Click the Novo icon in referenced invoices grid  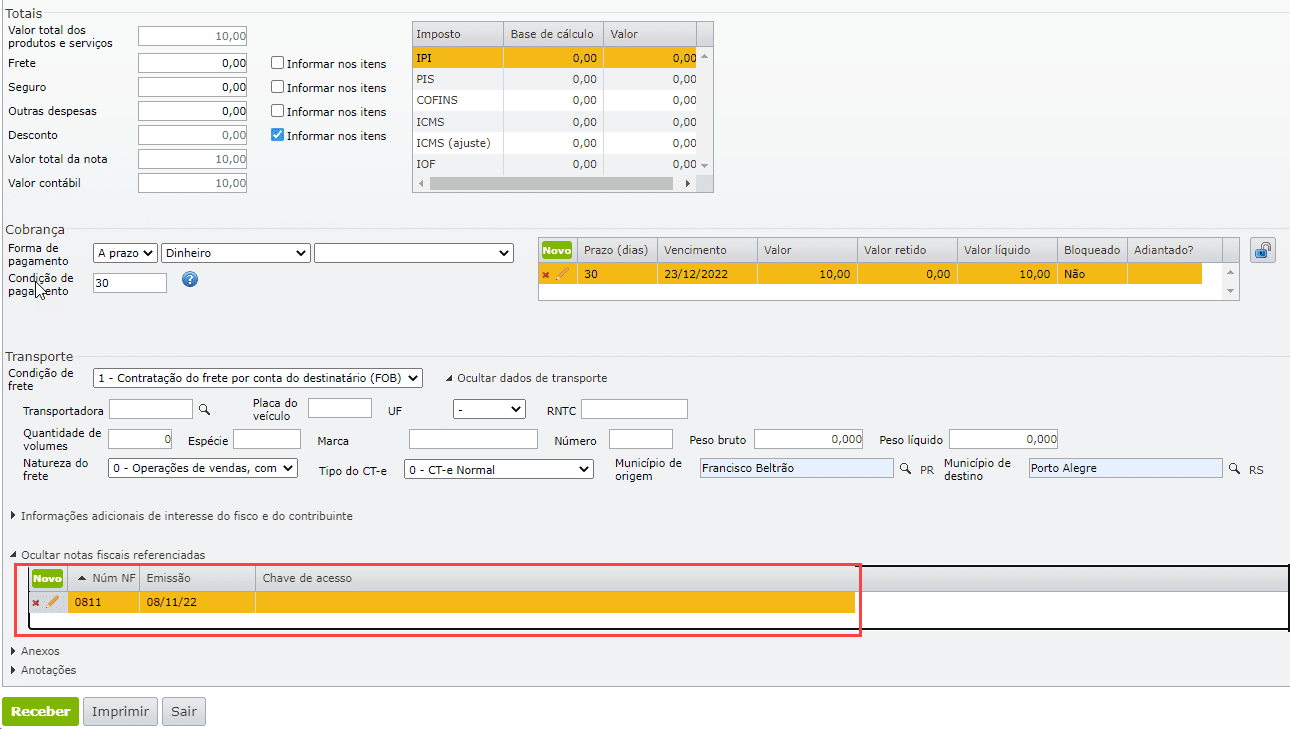click(47, 579)
